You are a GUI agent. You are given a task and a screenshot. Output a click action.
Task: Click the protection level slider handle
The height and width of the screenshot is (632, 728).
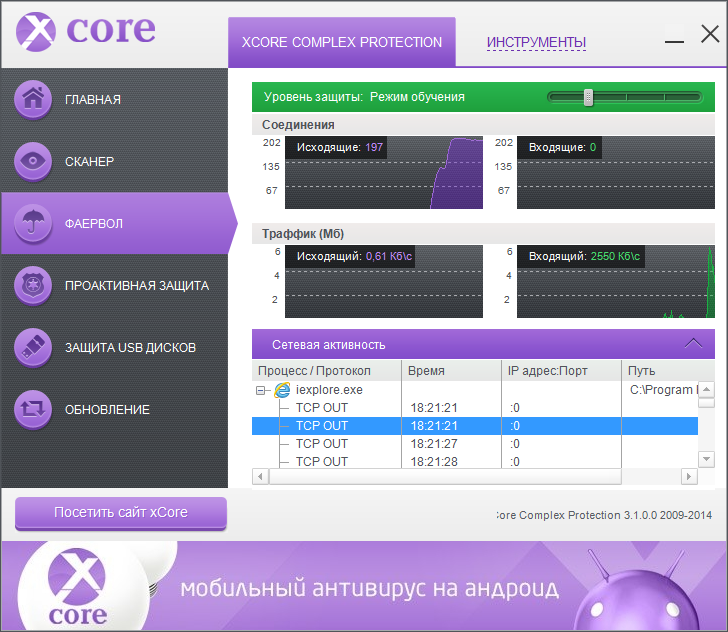tap(588, 98)
